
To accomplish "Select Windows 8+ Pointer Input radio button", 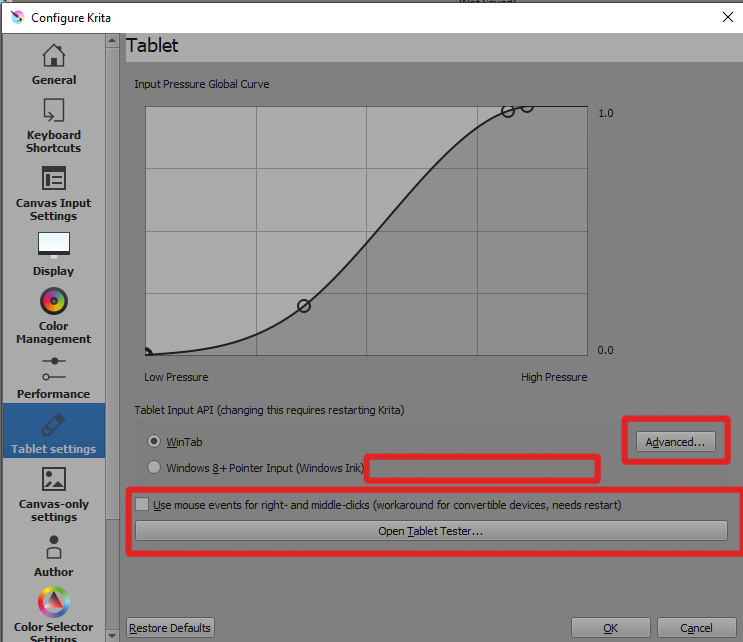I will [x=154, y=467].
